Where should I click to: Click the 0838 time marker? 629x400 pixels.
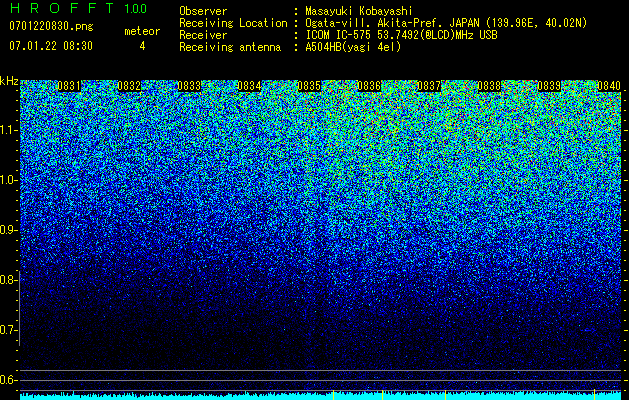pyautogui.click(x=489, y=86)
